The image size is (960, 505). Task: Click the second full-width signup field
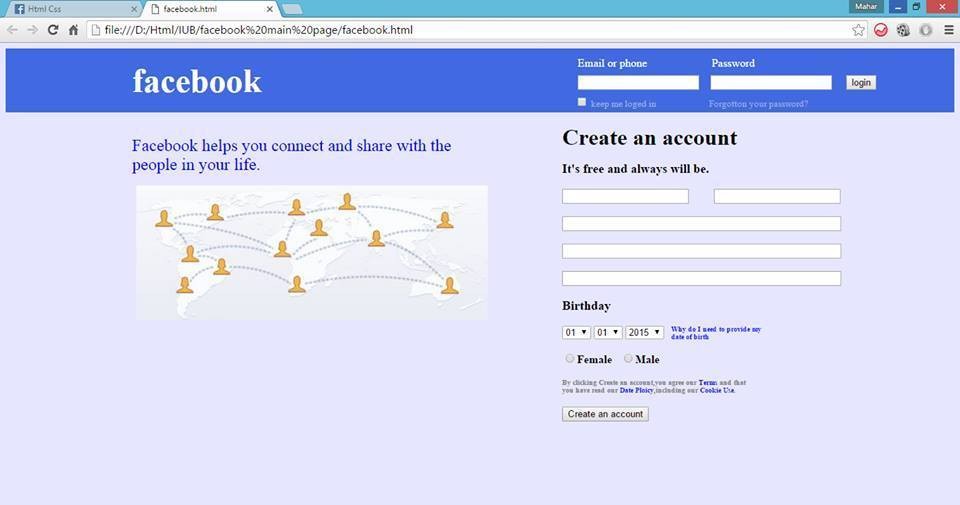coord(702,251)
